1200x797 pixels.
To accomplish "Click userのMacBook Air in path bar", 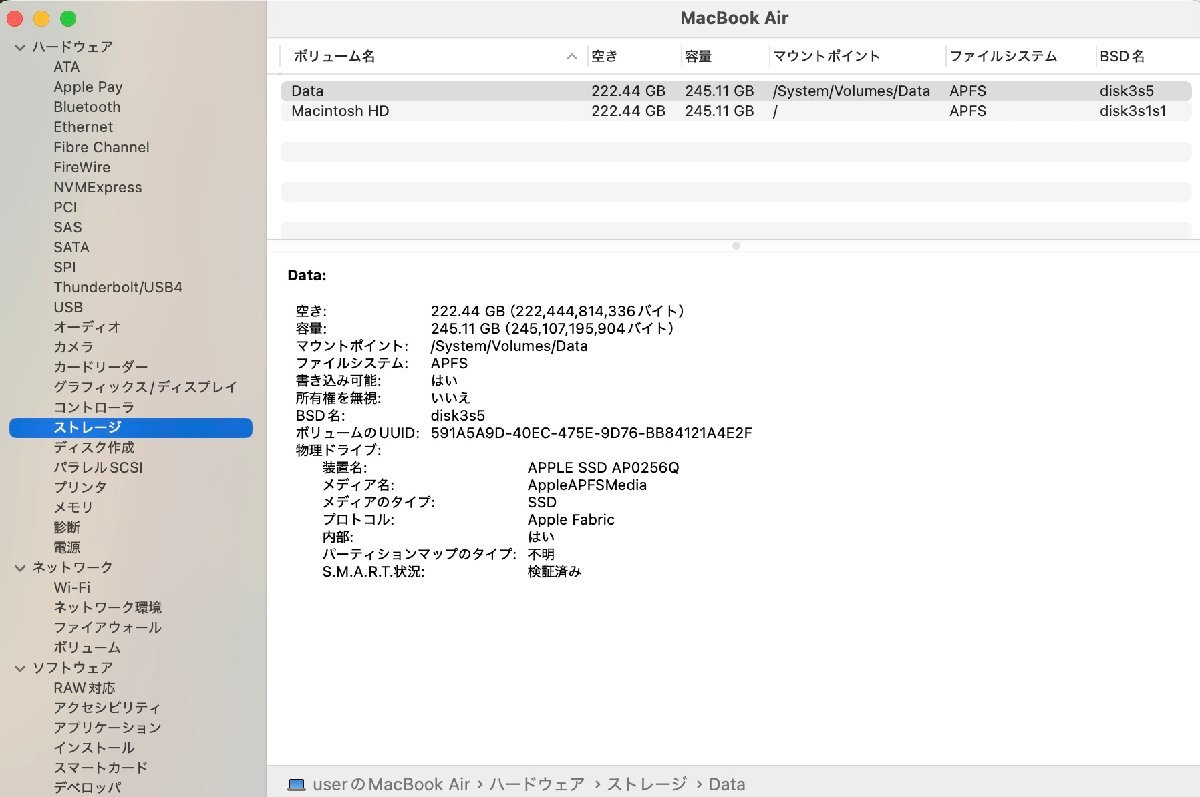I will [391, 784].
